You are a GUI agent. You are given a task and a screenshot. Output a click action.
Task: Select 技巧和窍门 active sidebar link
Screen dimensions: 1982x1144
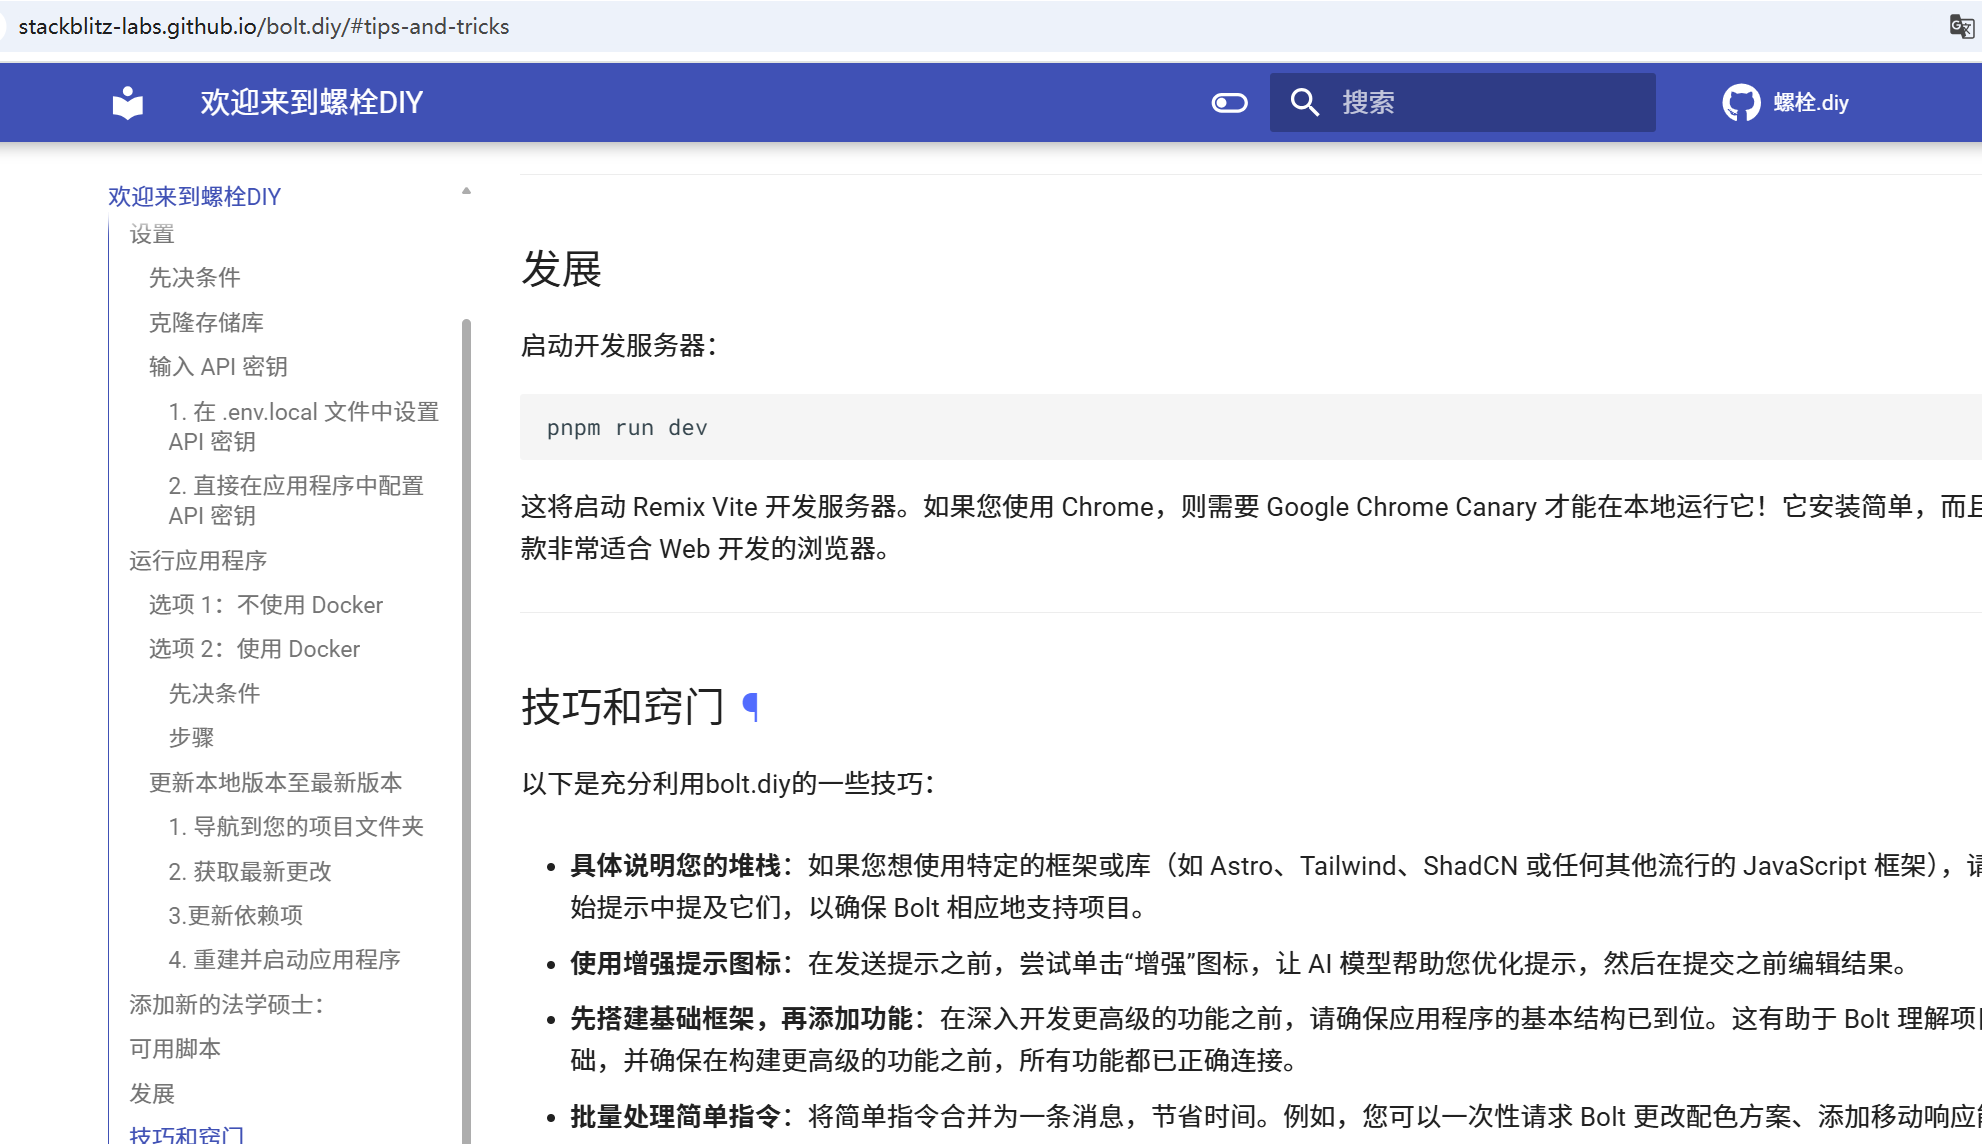pyautogui.click(x=187, y=1134)
